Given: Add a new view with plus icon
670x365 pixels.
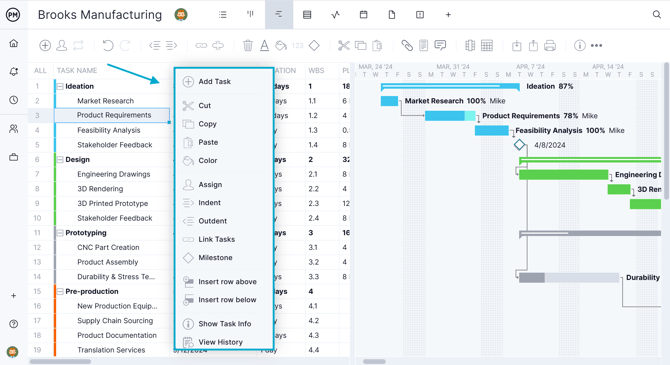Looking at the screenshot, I should coord(448,15).
